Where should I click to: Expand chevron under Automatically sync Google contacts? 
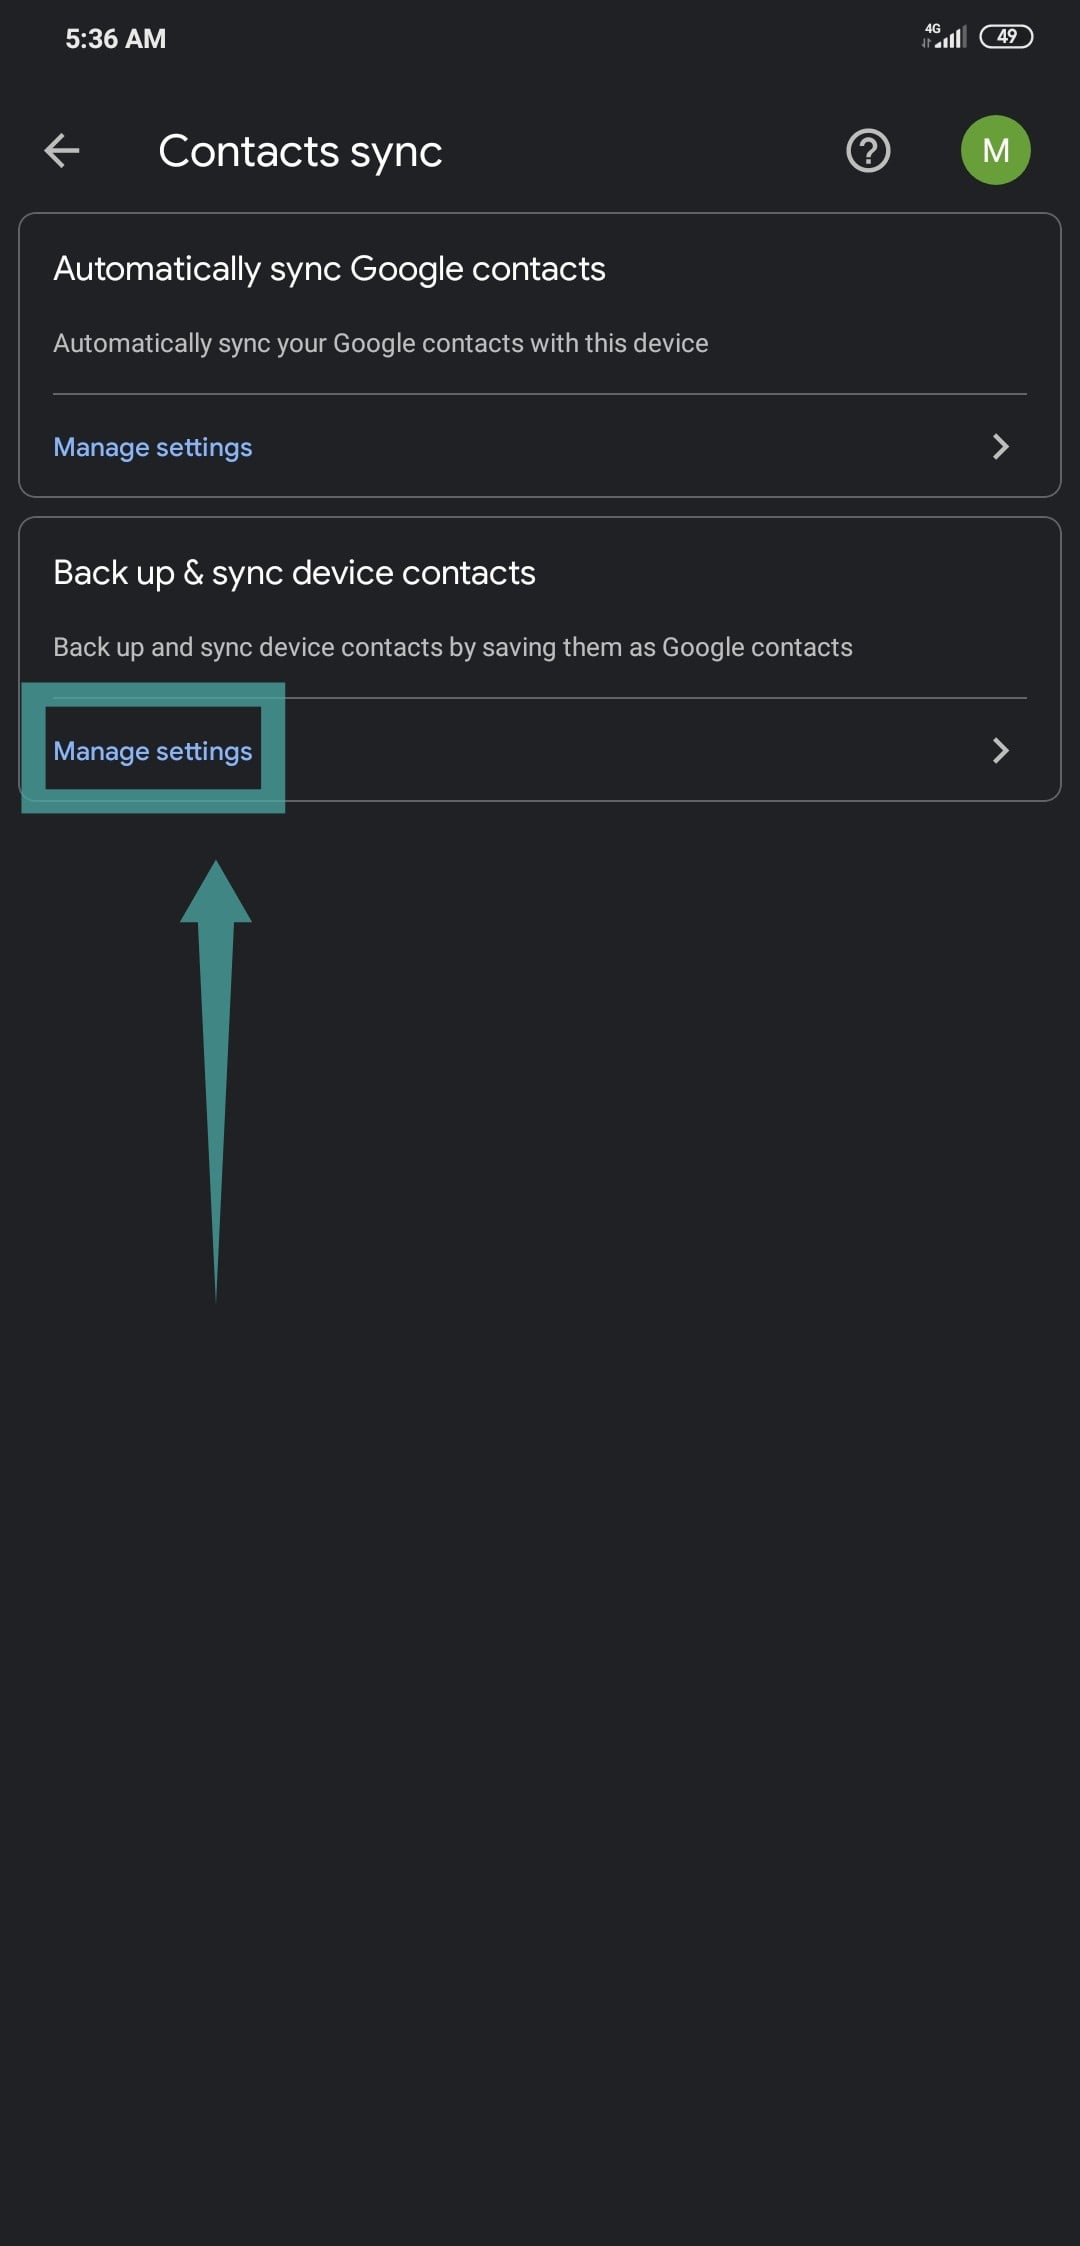pyautogui.click(x=1000, y=446)
